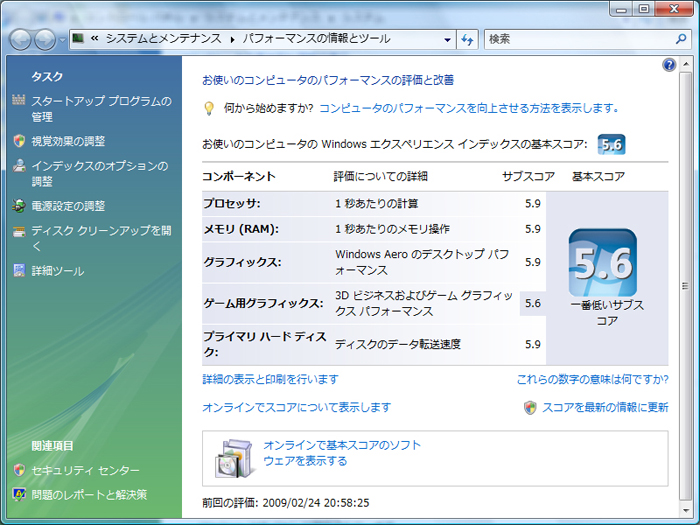
Task: Open the blue help question mark icon
Action: (x=669, y=65)
